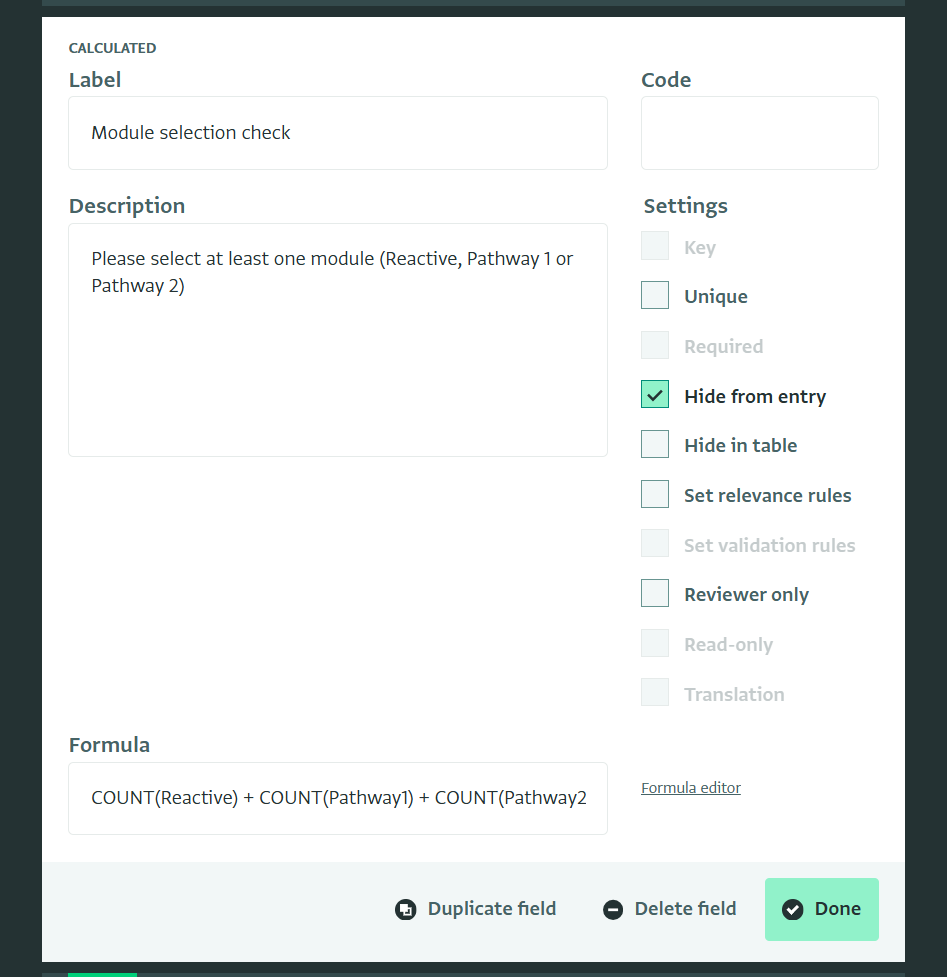
Task: Focus the Code input field
Action: pyautogui.click(x=759, y=133)
